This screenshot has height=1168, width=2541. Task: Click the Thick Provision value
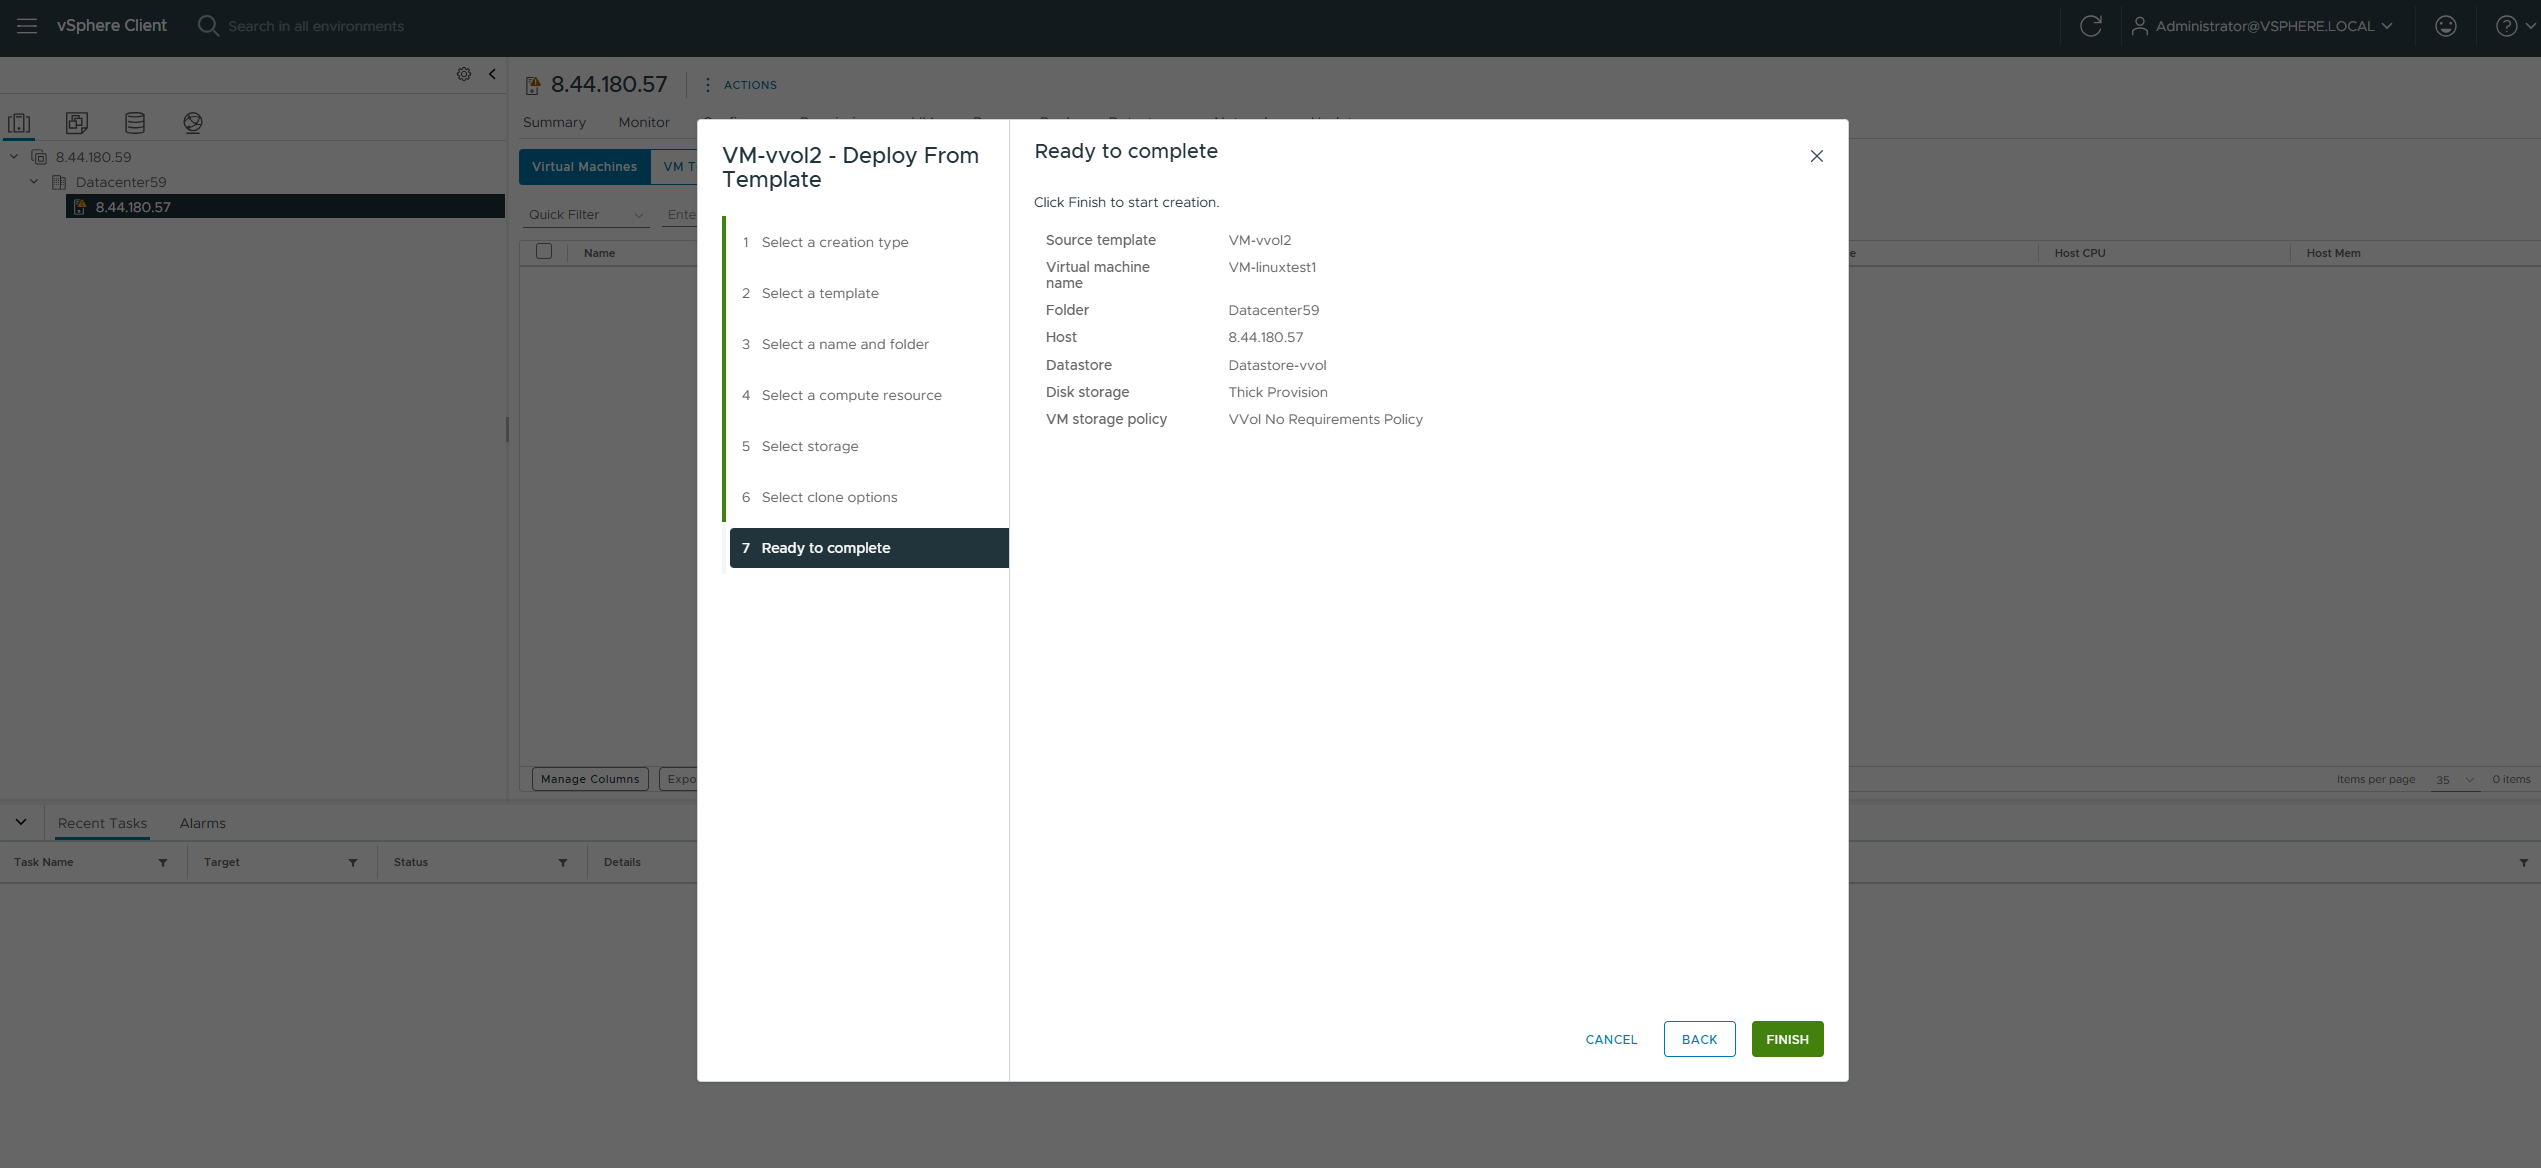(x=1278, y=392)
